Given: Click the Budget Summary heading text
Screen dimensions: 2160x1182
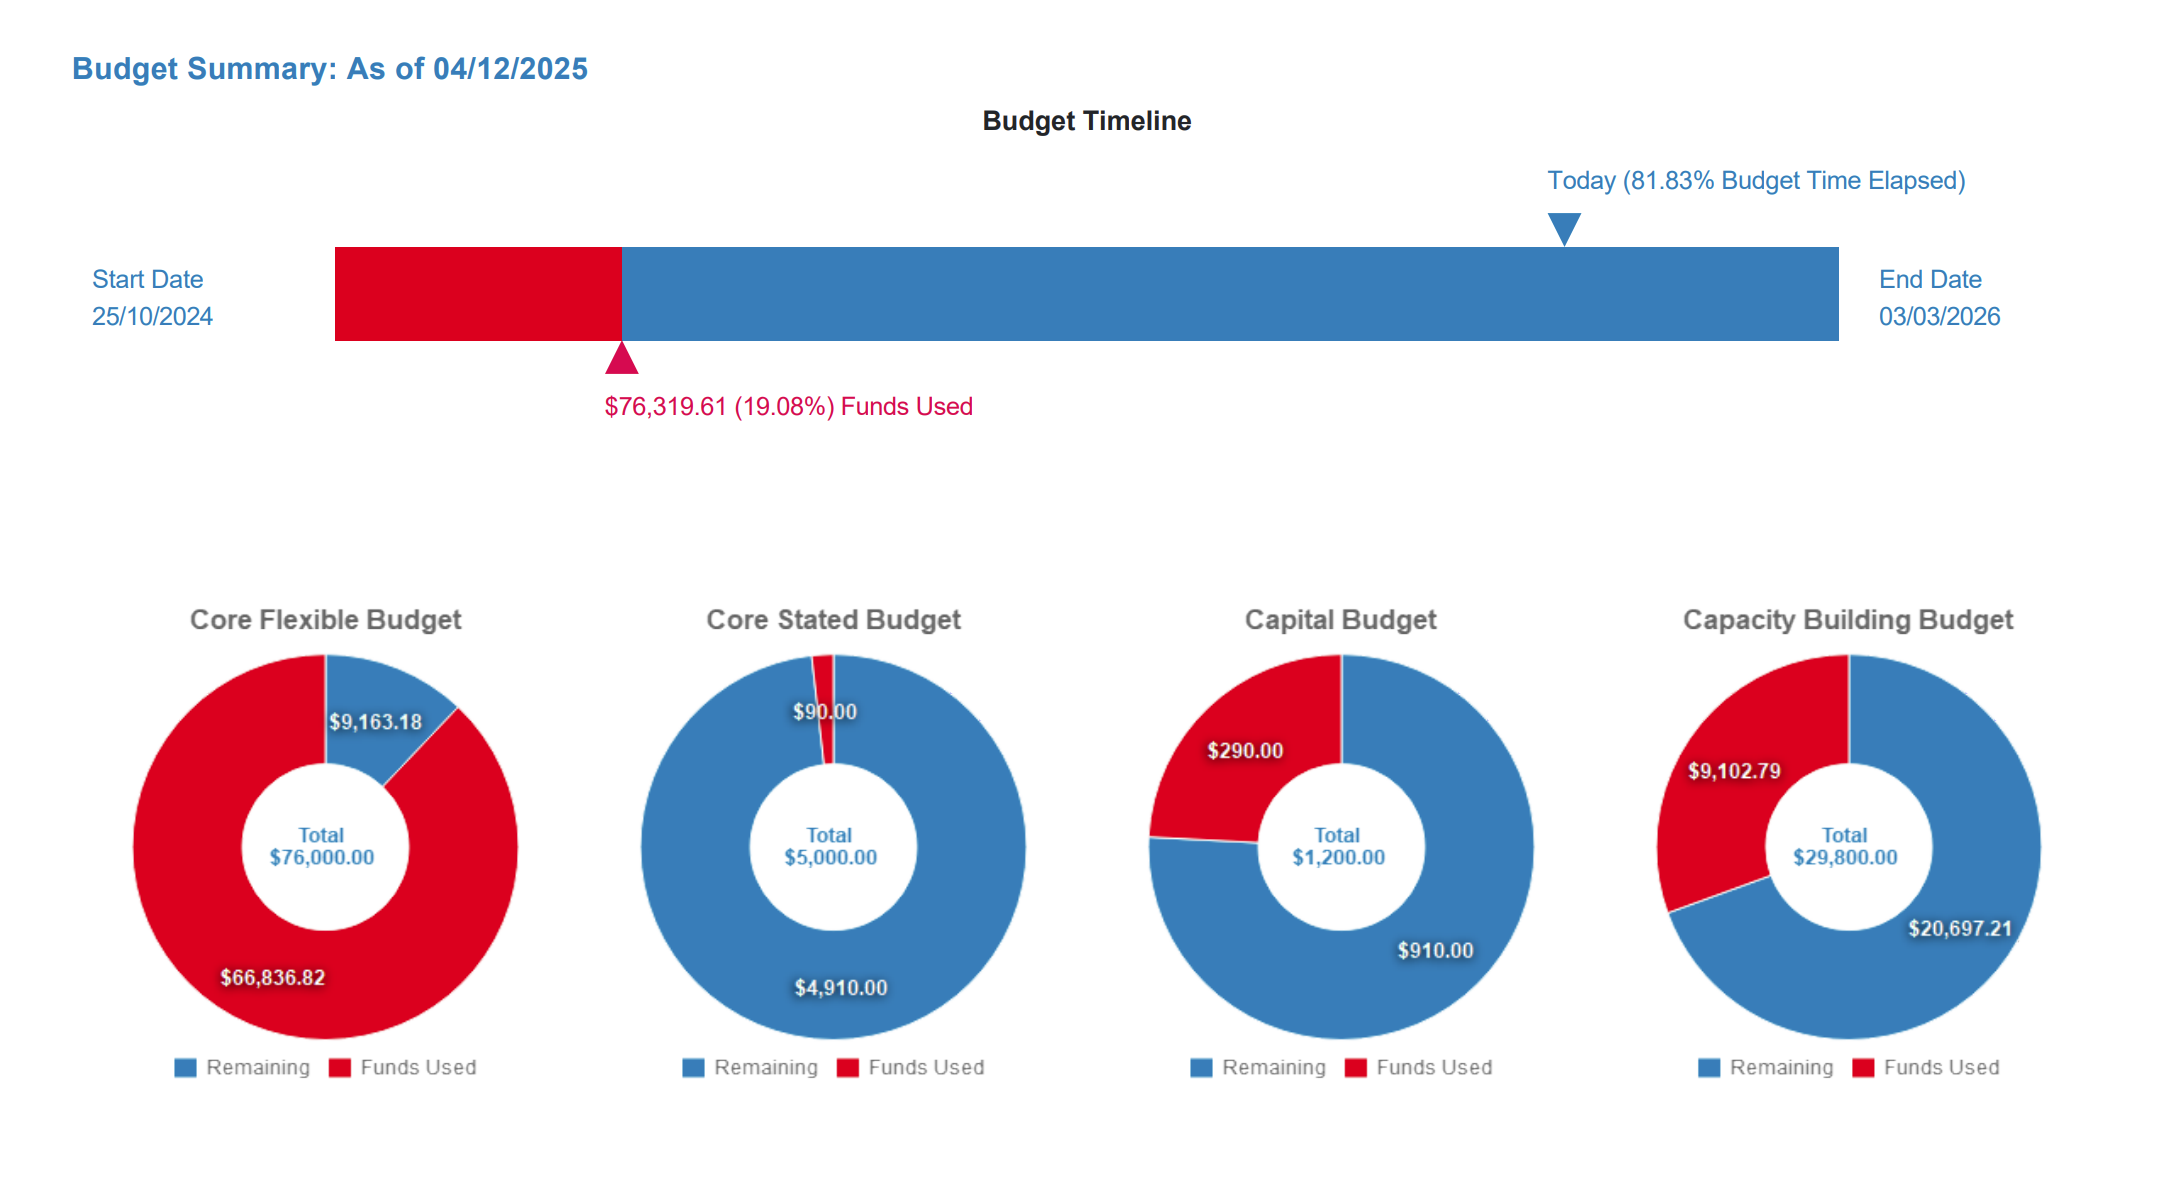Looking at the screenshot, I should tap(330, 69).
